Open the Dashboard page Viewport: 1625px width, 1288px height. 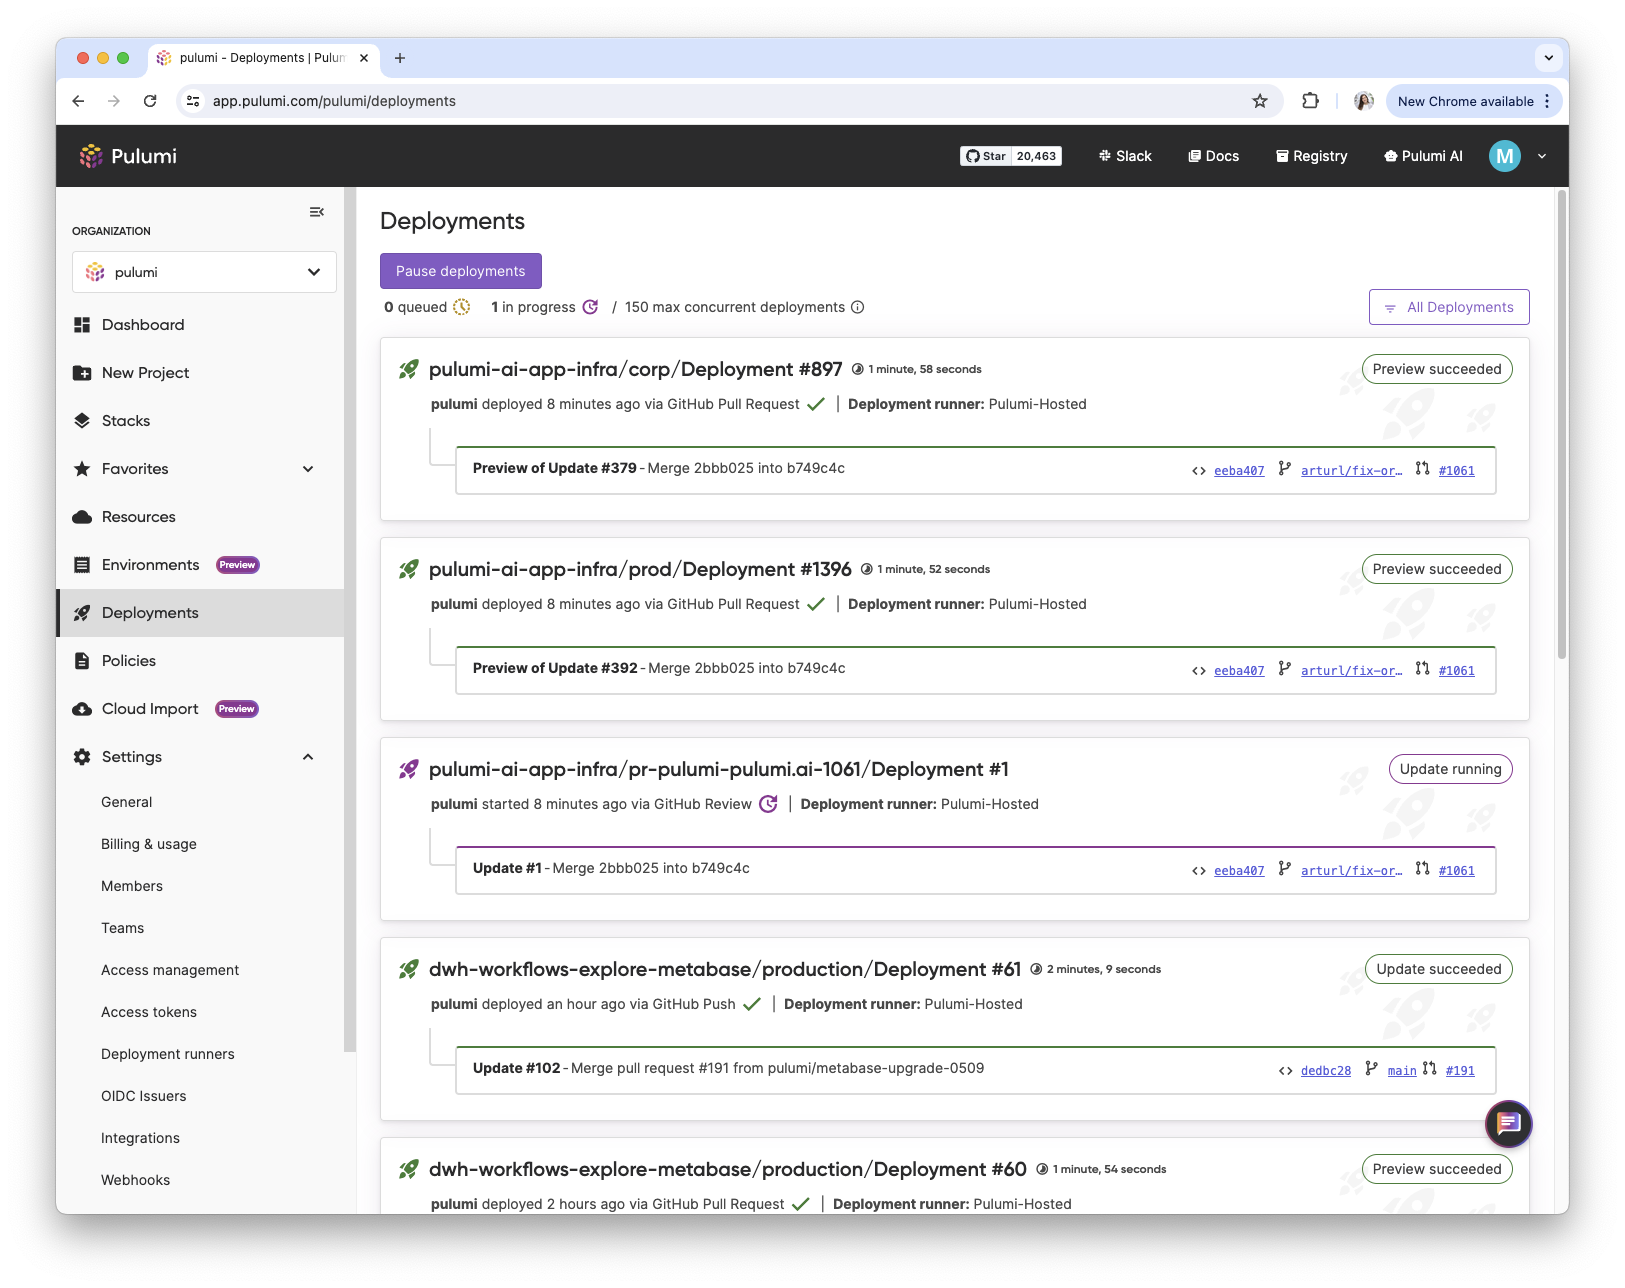tap(143, 325)
